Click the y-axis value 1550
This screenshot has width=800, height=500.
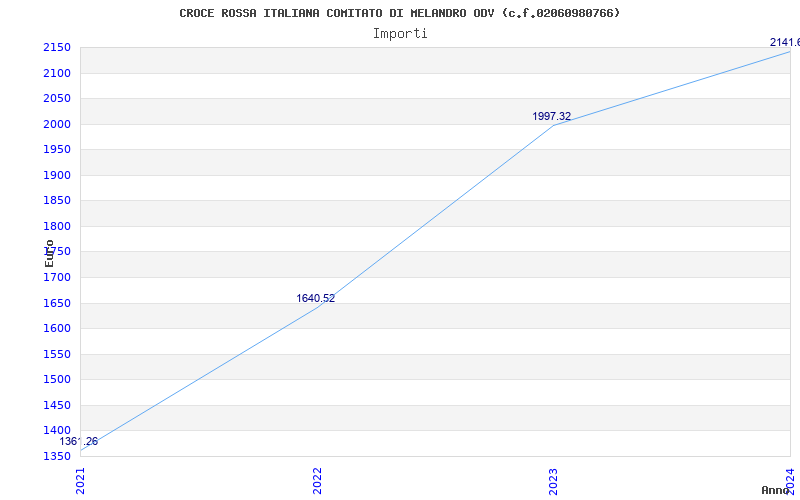pyautogui.click(x=57, y=355)
